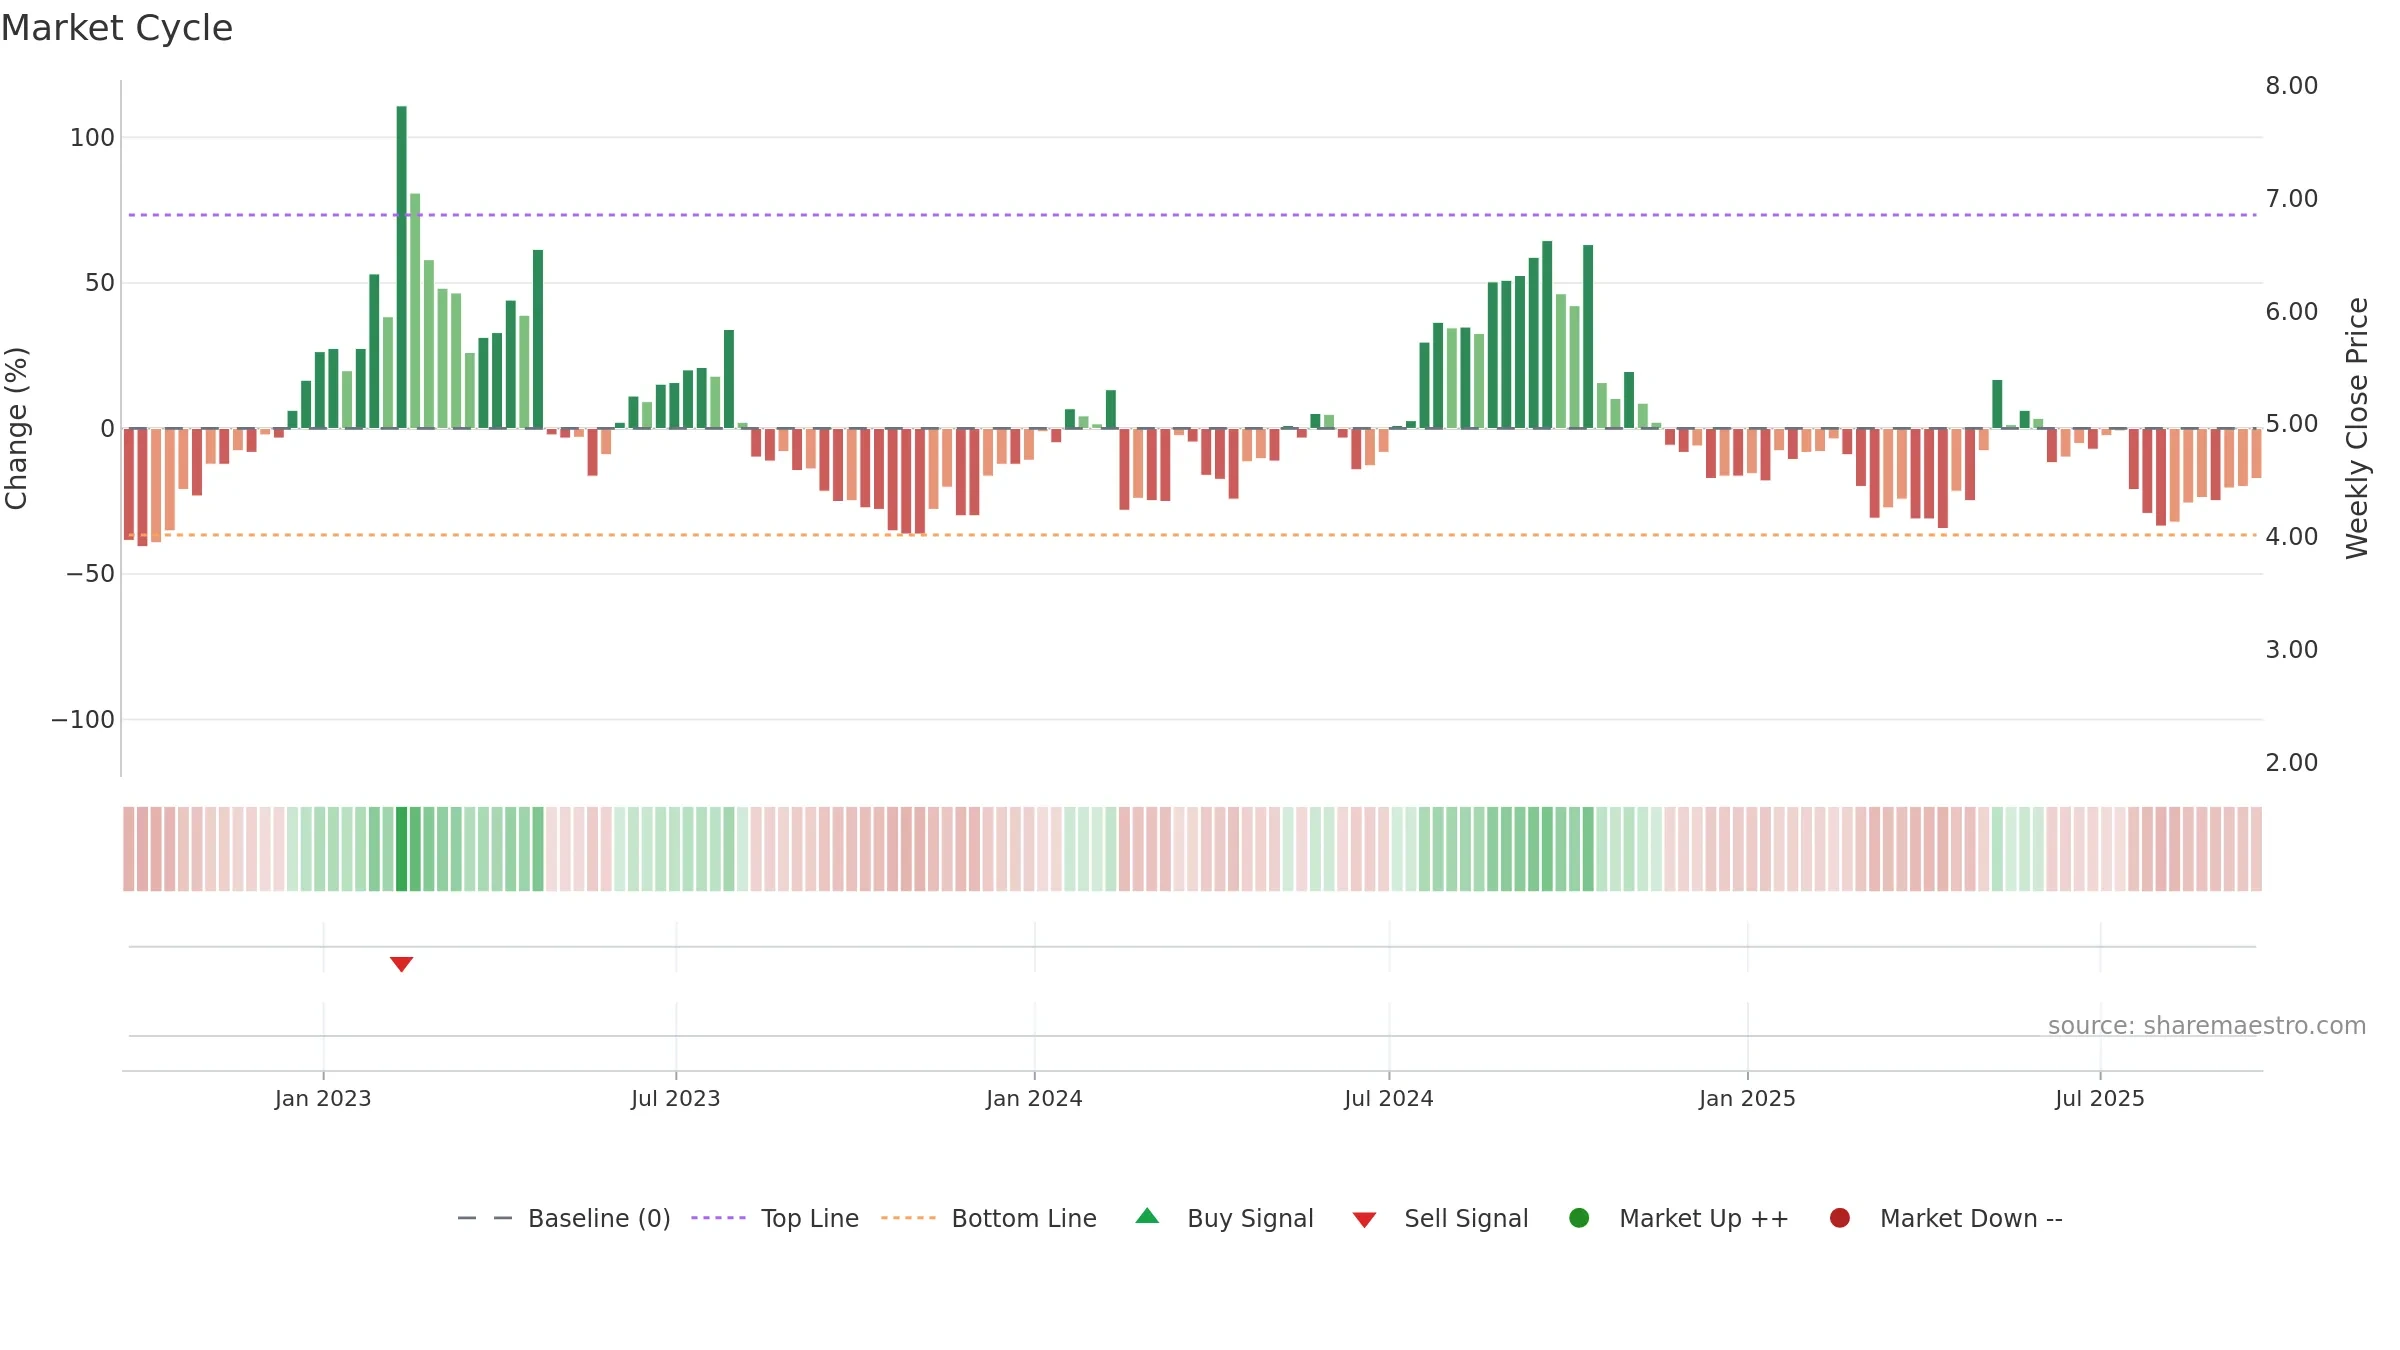Click the Change (%) axis title
Screen dimensions: 2400x1350
(16, 428)
